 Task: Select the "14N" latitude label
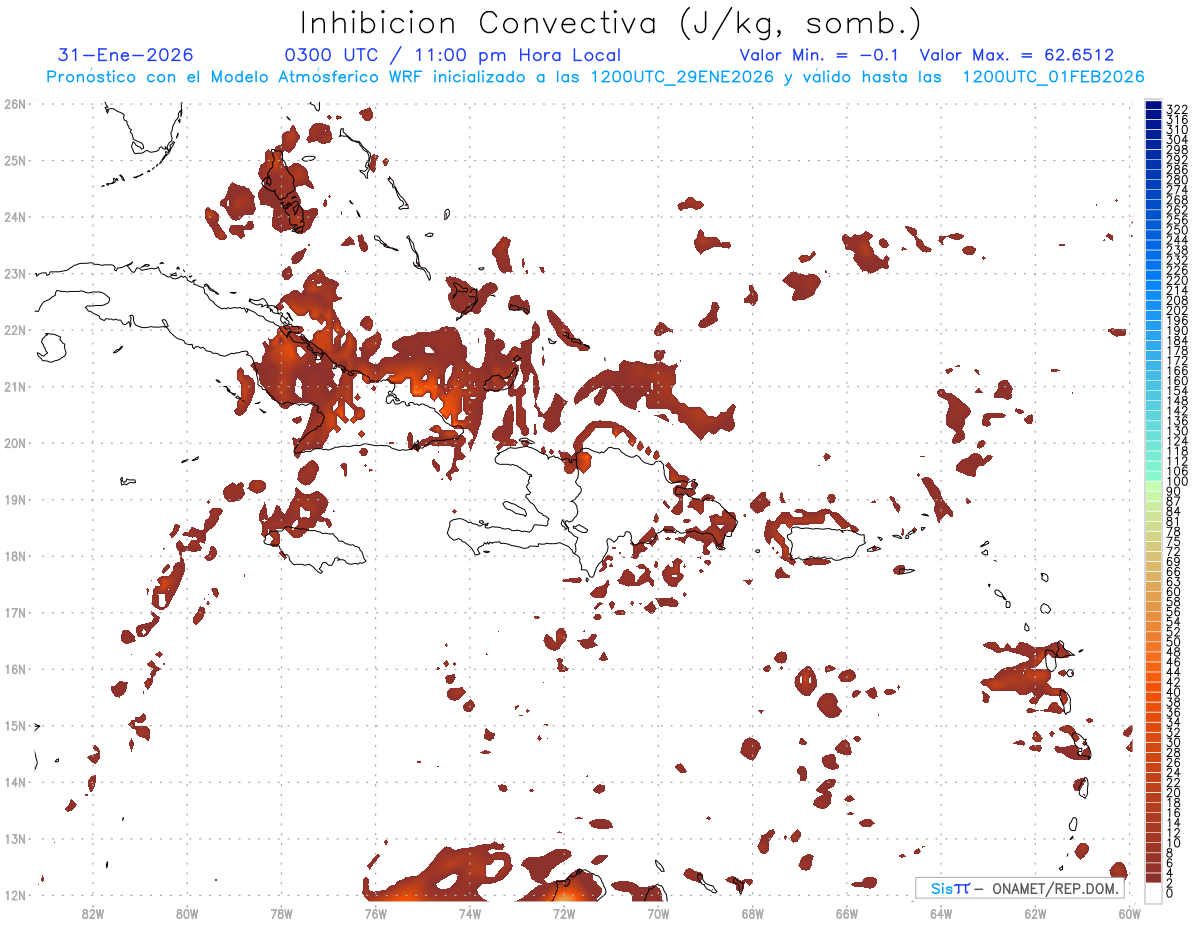pyautogui.click(x=14, y=782)
